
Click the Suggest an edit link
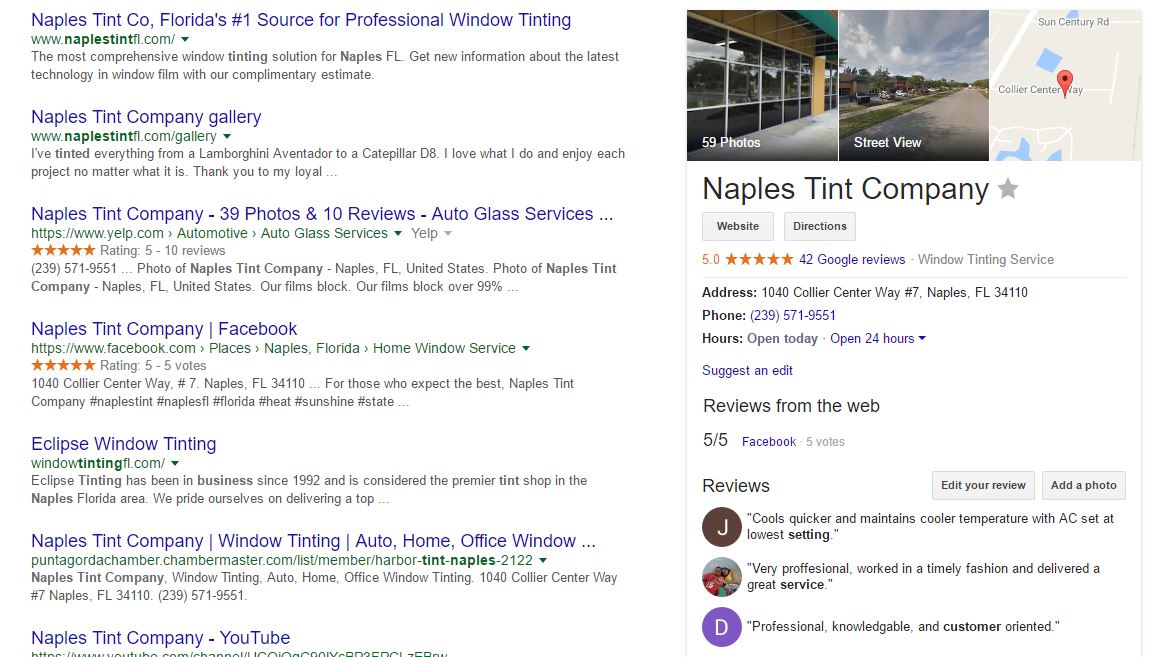(747, 371)
